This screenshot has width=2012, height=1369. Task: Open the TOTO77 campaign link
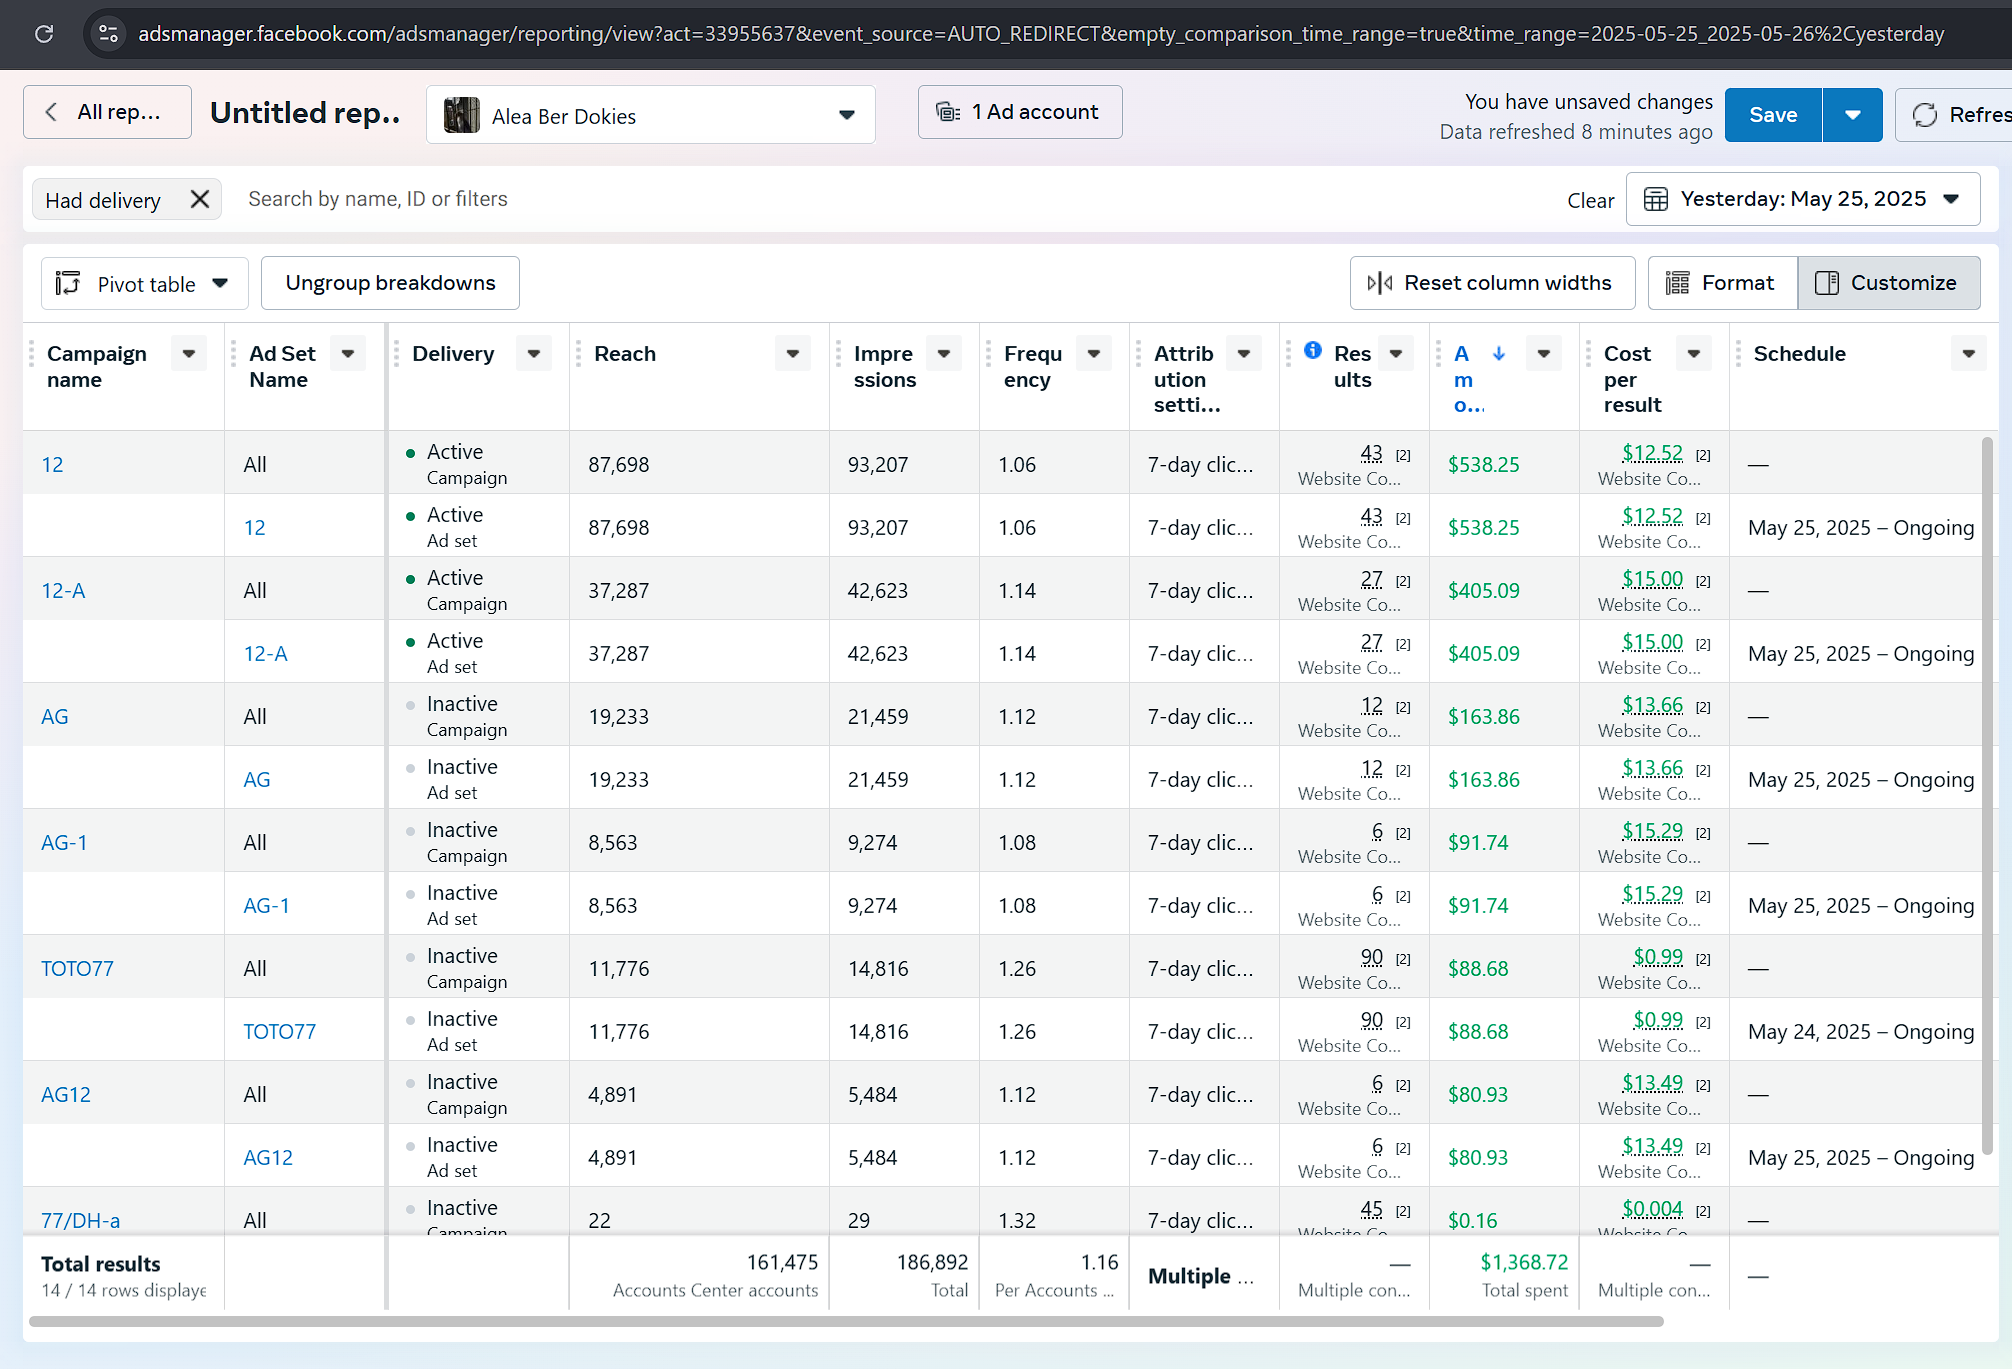click(x=77, y=968)
